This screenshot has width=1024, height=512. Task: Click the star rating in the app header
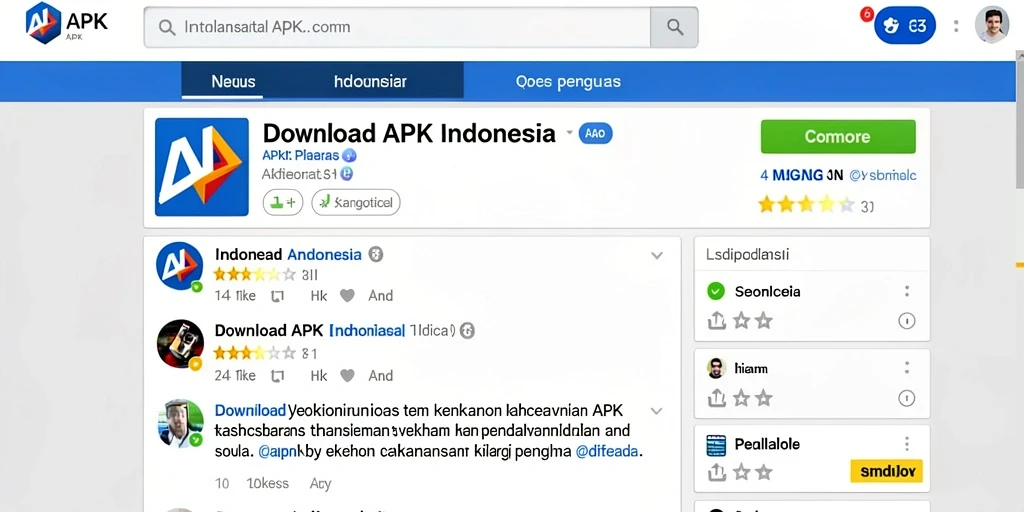[806, 205]
